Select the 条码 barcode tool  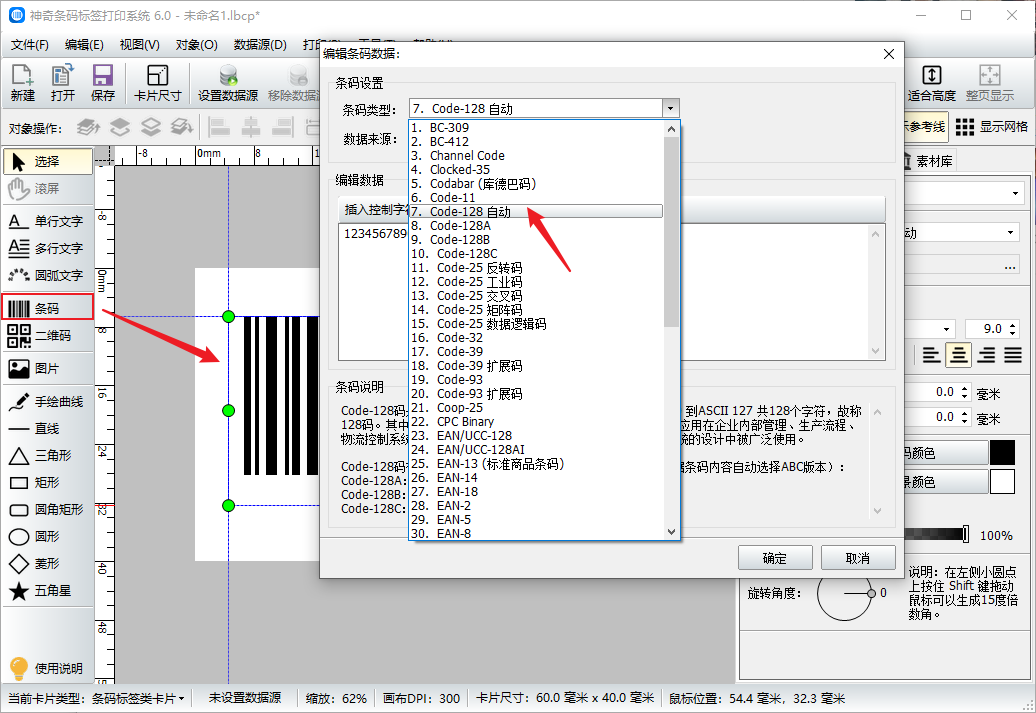click(48, 308)
